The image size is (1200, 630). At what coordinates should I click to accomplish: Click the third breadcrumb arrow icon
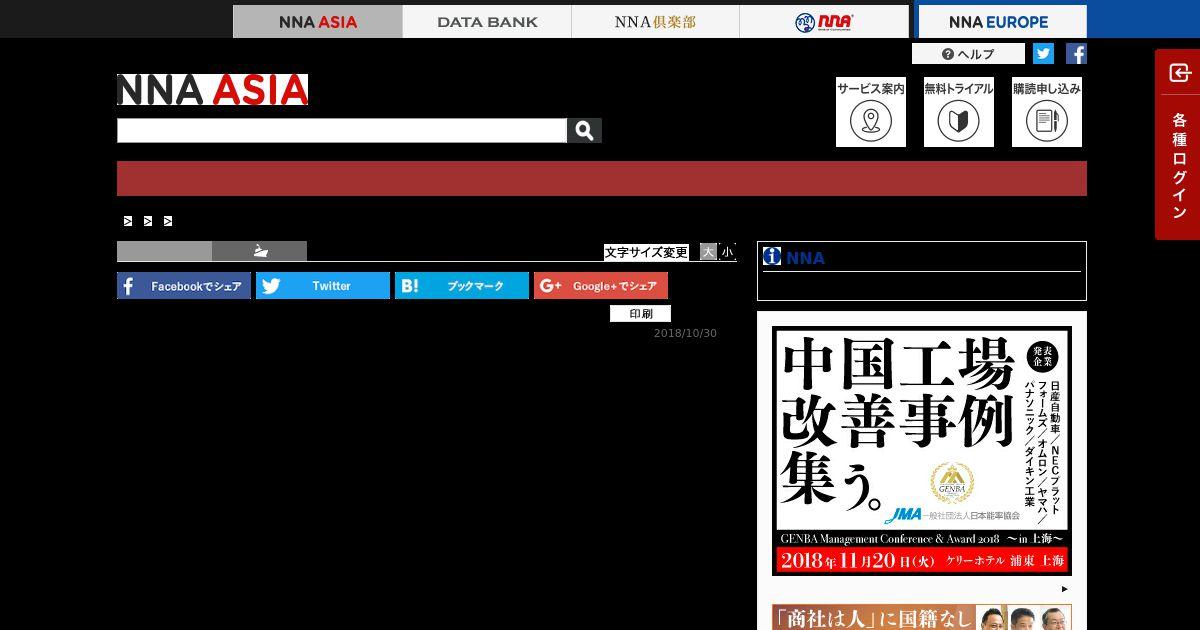point(168,221)
